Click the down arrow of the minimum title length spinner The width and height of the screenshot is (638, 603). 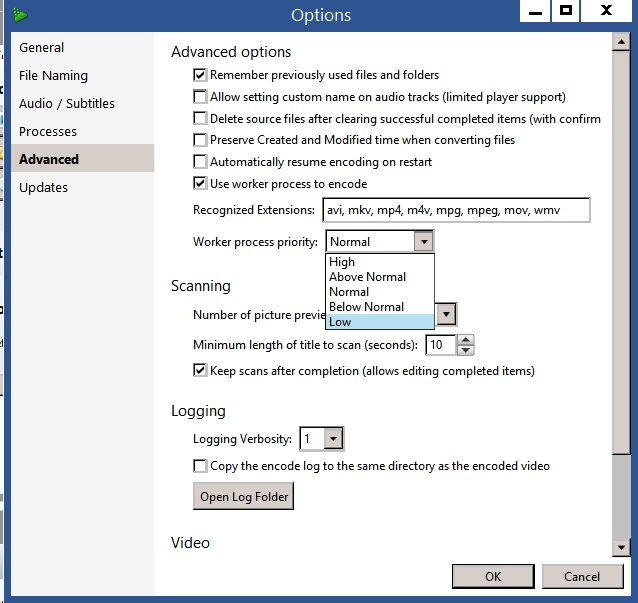(465, 350)
